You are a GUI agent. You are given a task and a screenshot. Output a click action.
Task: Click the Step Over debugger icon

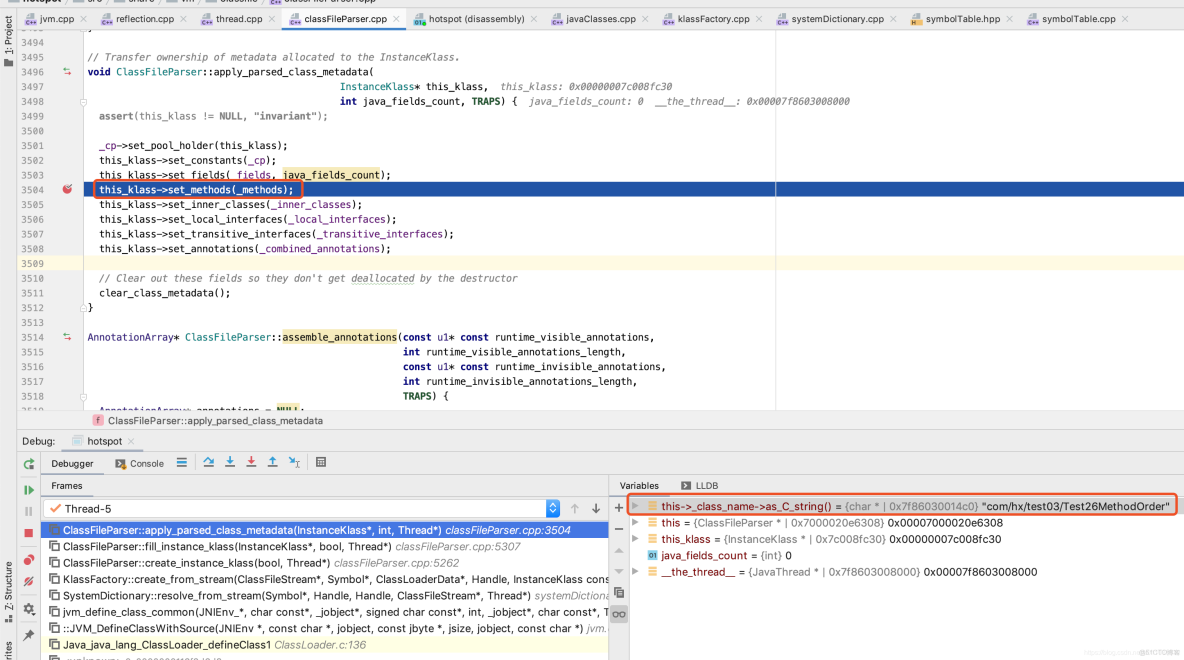[x=208, y=463]
